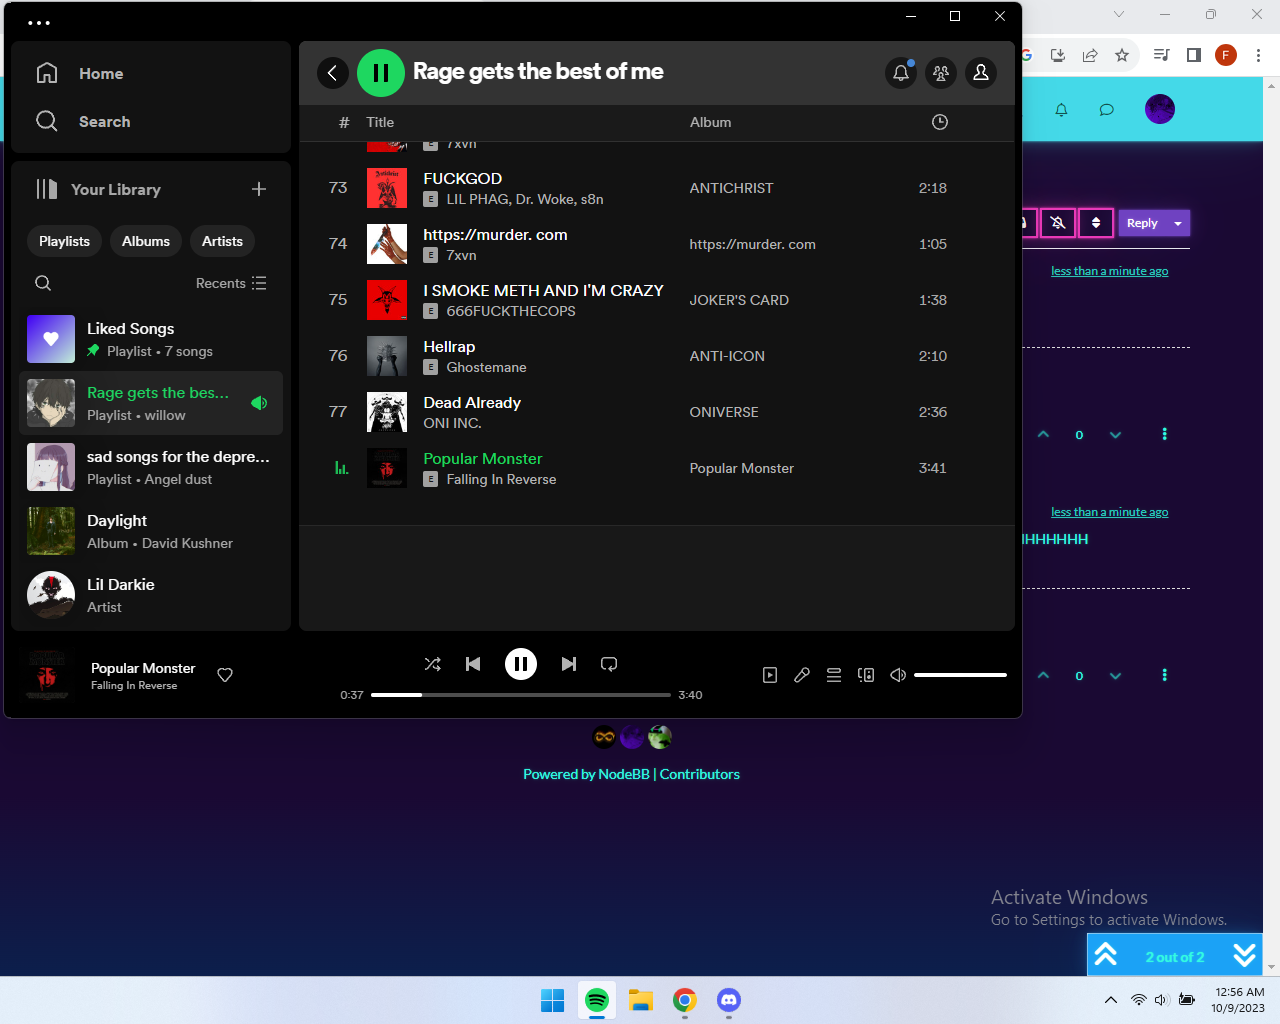Viewport: 1280px width, 1024px height.
Task: Open Friend Activity icon
Action: point(941,73)
